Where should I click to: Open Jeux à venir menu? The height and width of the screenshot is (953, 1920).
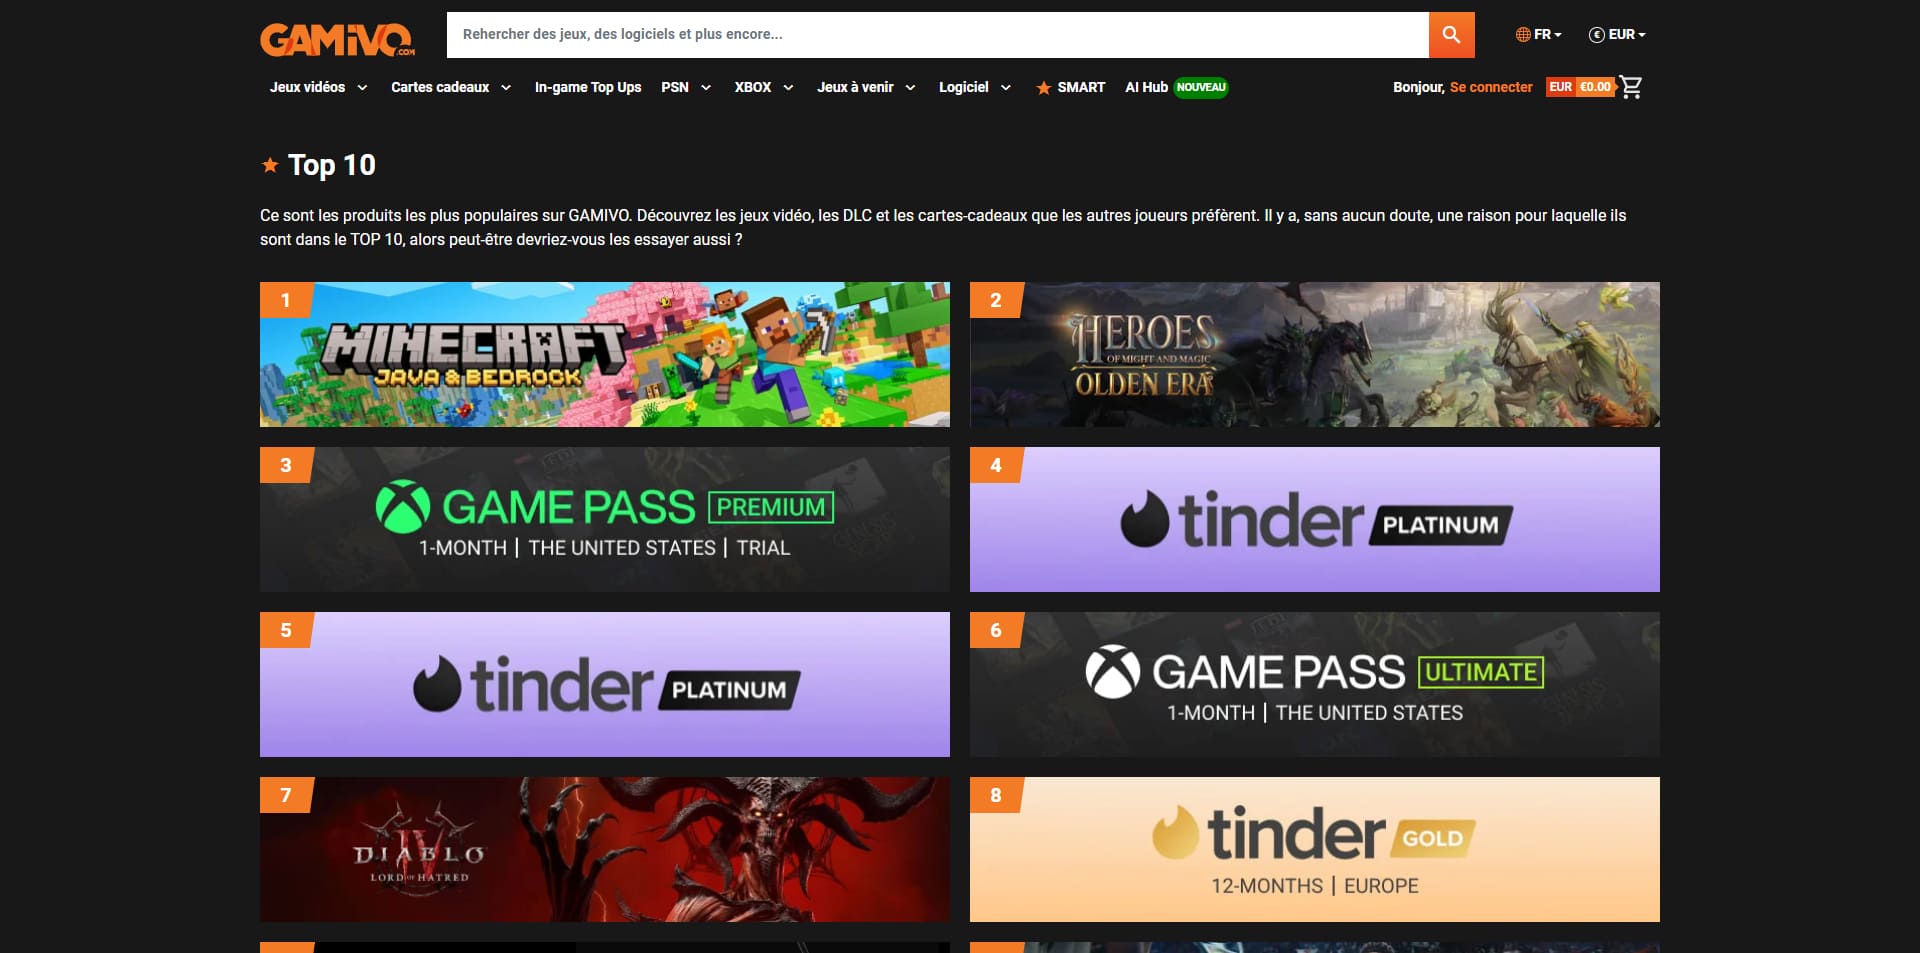pyautogui.click(x=866, y=87)
